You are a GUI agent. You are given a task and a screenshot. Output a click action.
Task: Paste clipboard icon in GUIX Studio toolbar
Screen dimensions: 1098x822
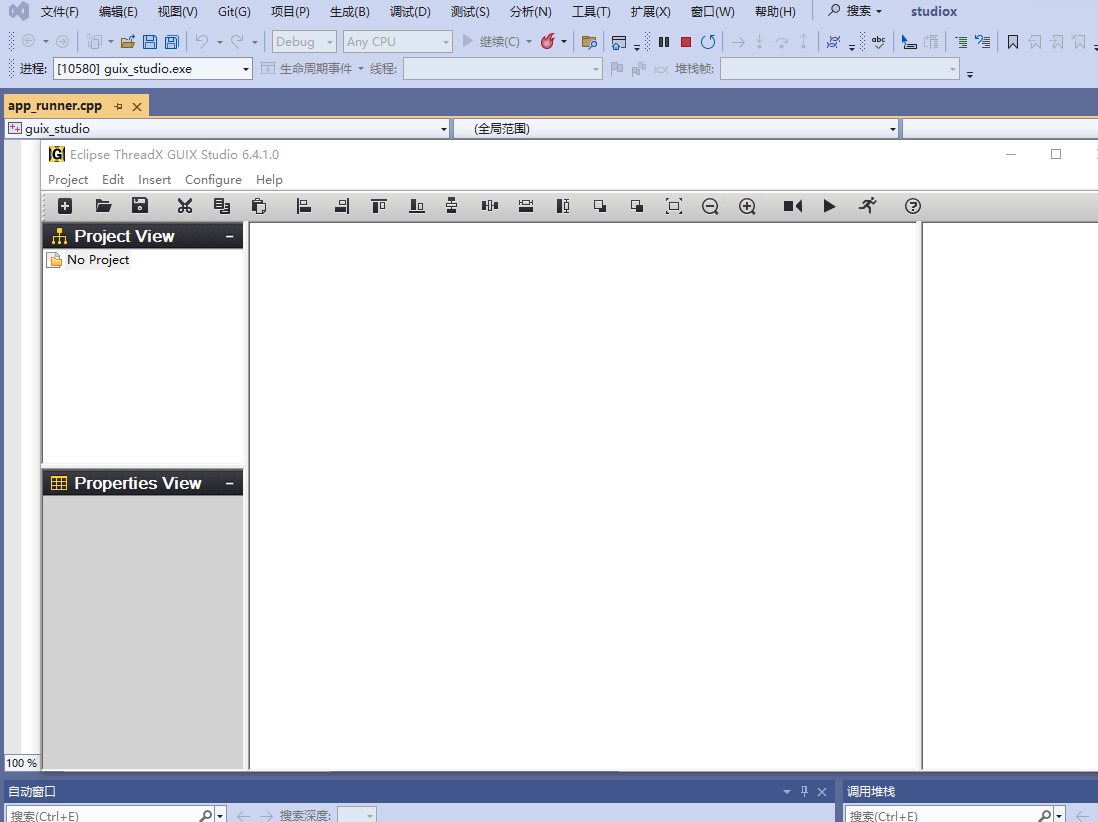point(259,206)
